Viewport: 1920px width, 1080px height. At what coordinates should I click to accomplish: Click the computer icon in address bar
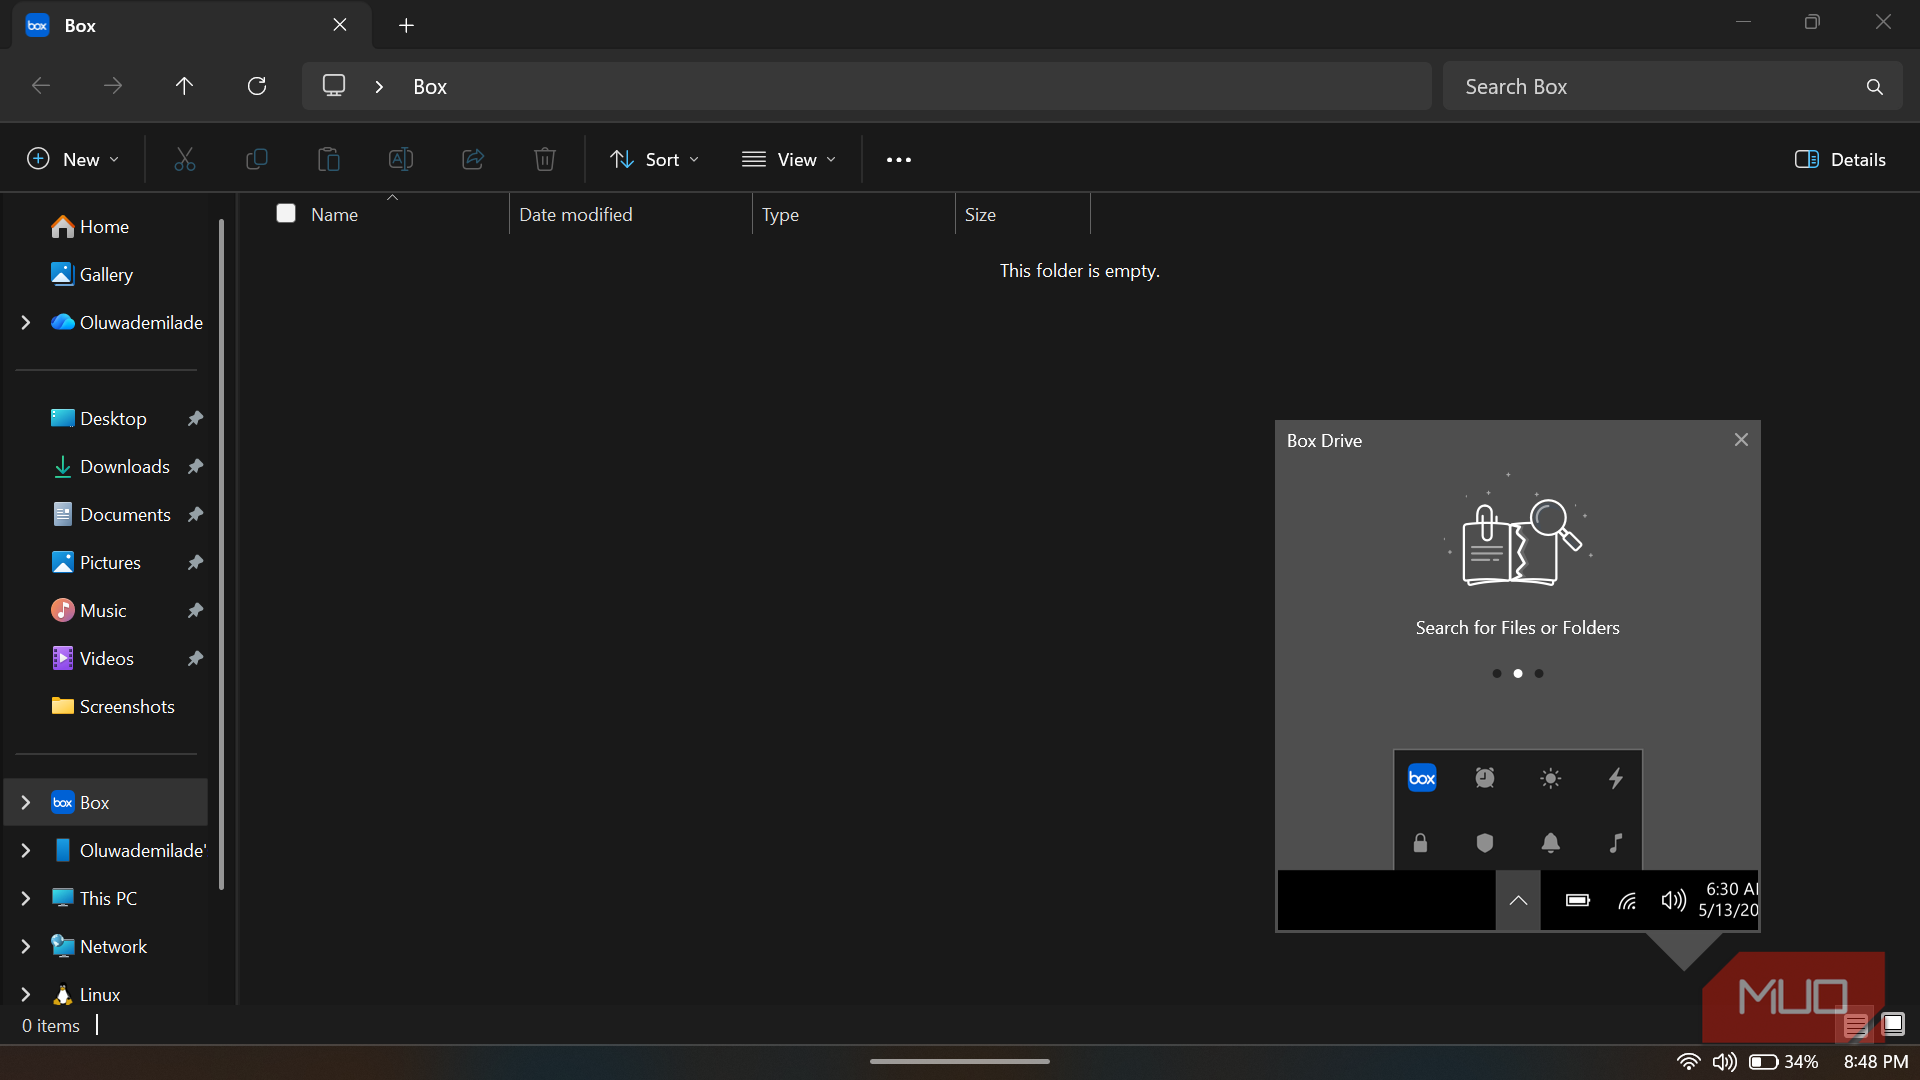334,86
